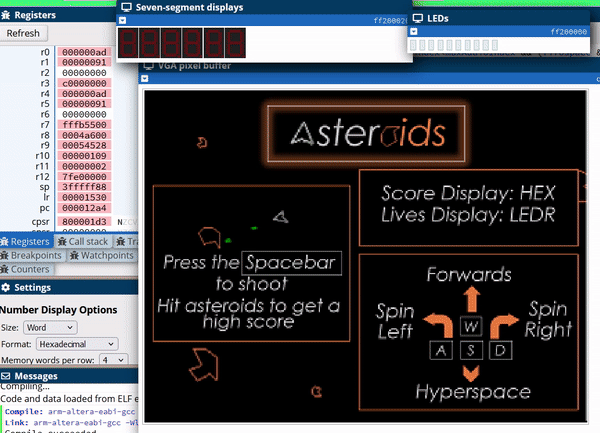Open the Memory words per row dropdown
Image resolution: width=600 pixels, height=433 pixels.
pos(113,360)
